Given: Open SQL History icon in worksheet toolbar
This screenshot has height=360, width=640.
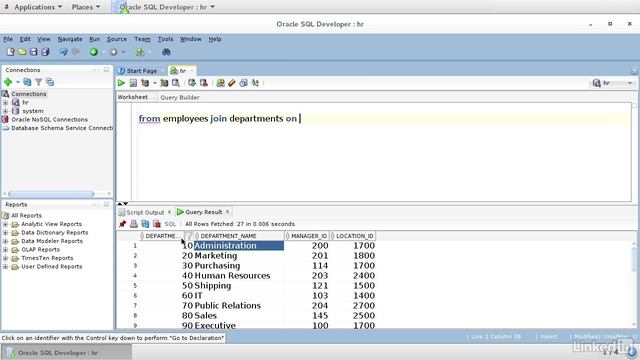Looking at the screenshot, I should (243, 83).
